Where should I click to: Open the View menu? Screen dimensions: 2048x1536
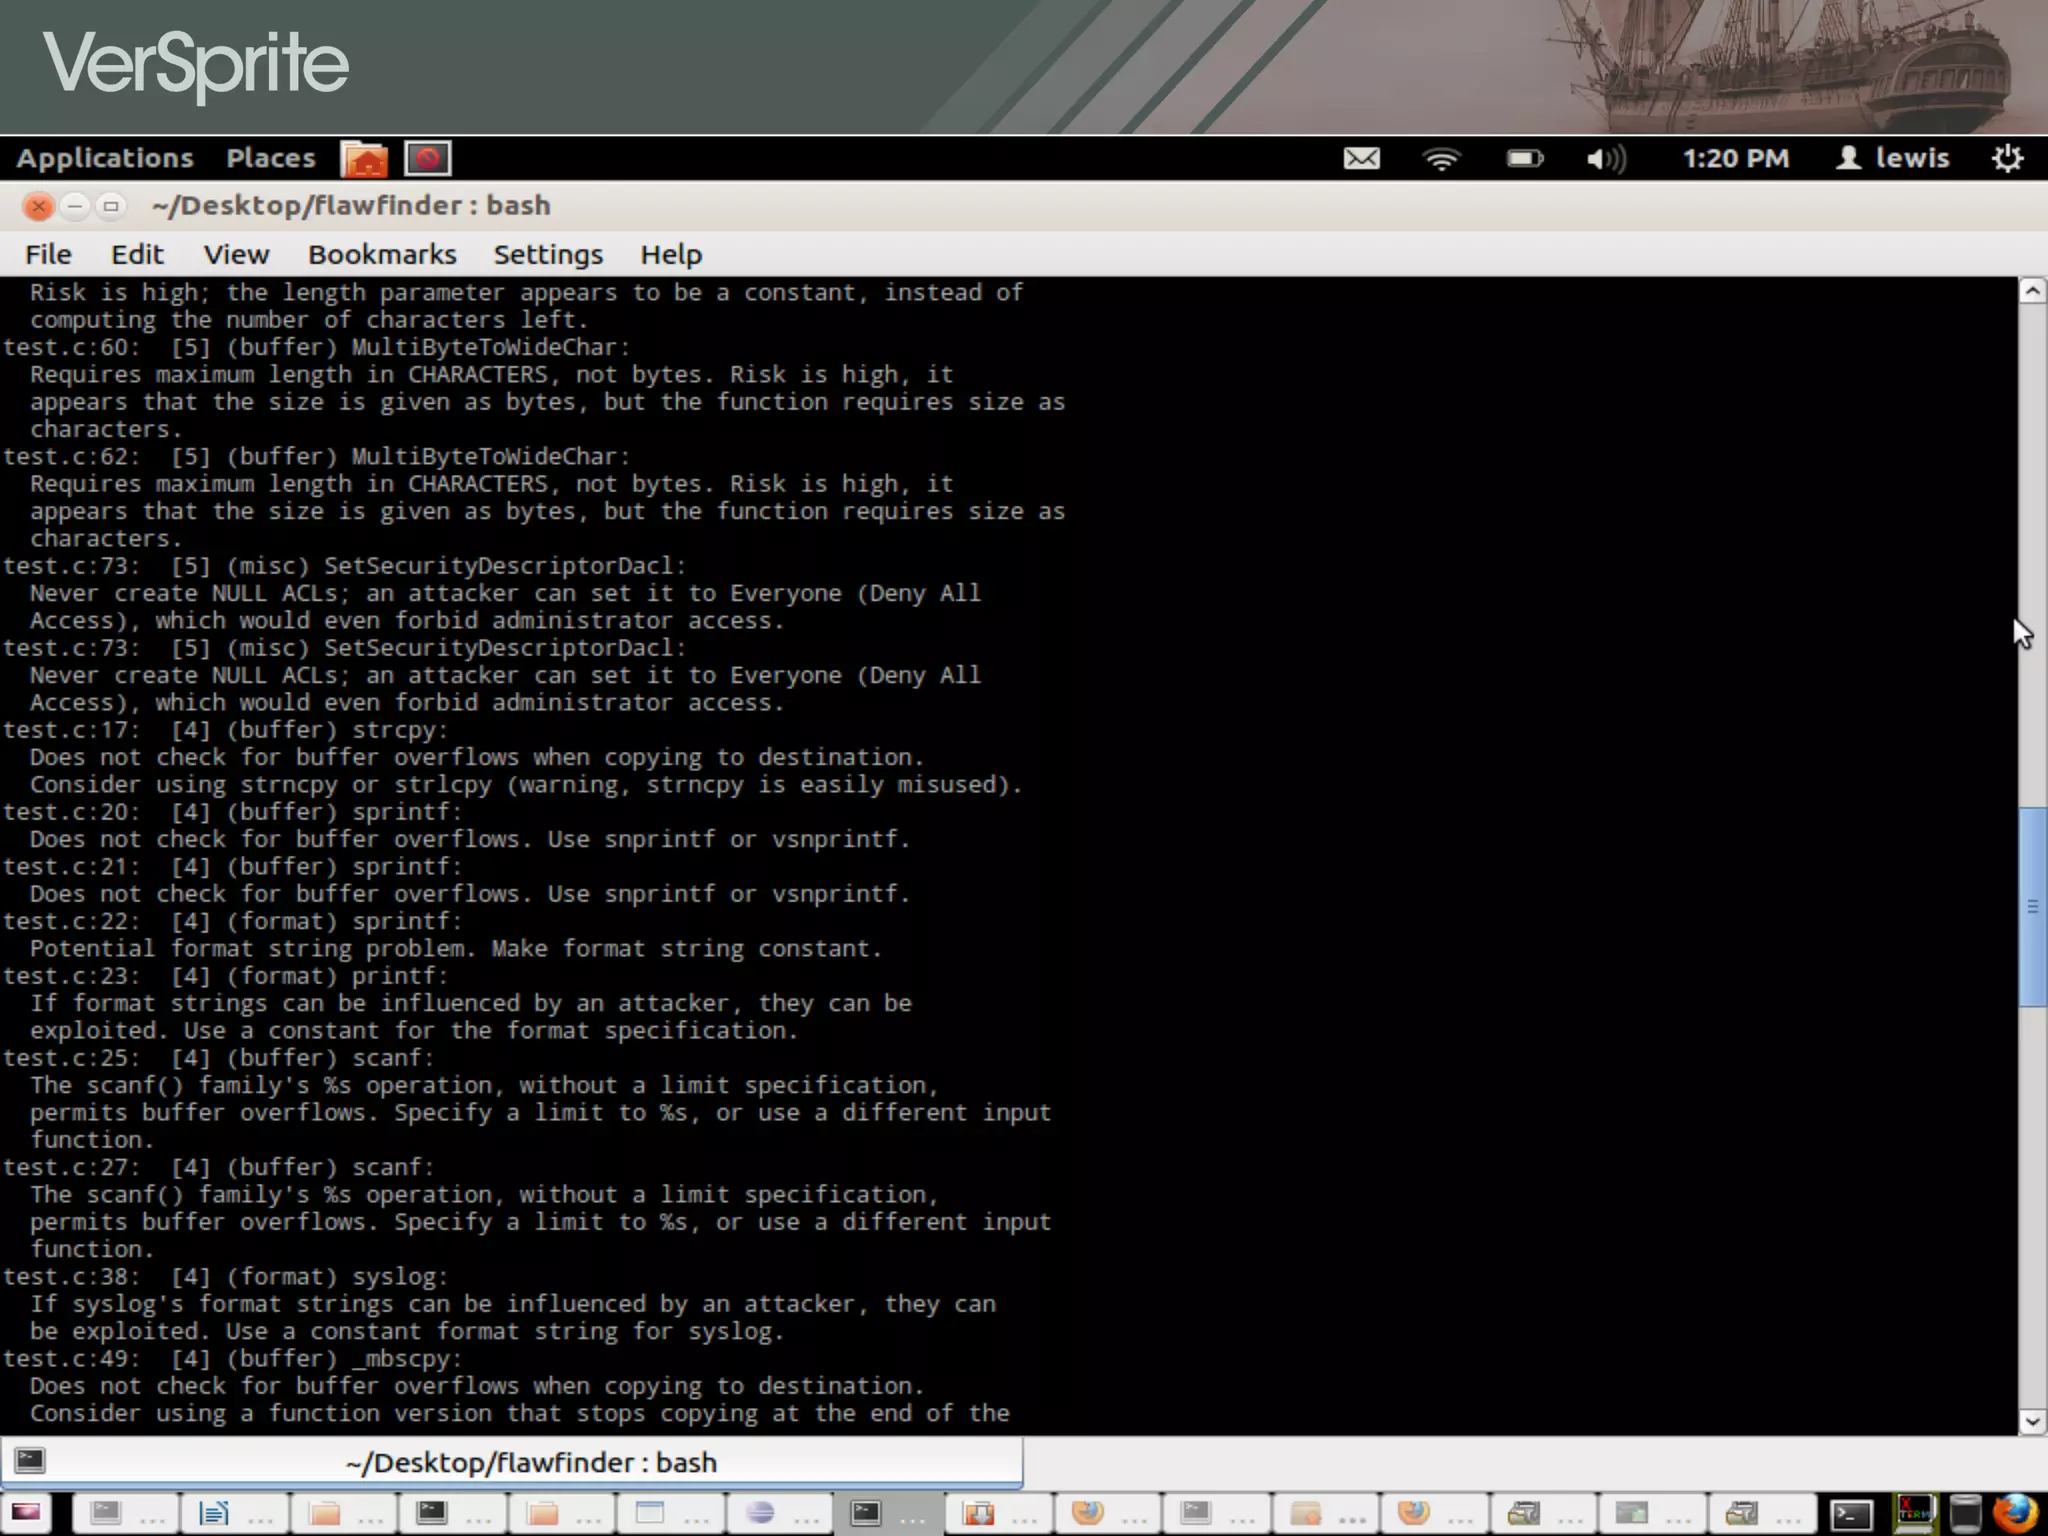236,254
